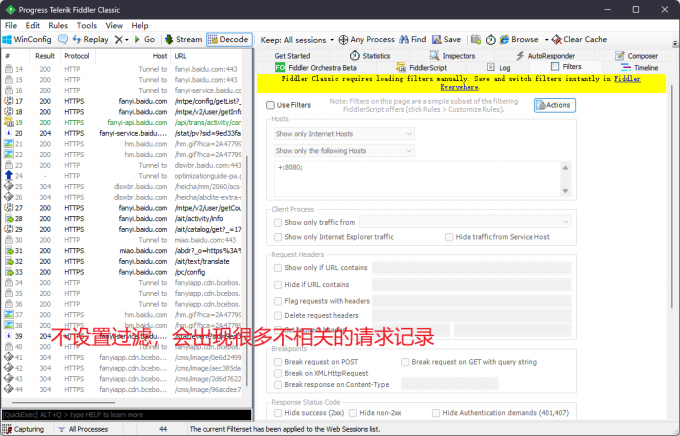Open the File menu
The height and width of the screenshot is (436, 680).
(x=11, y=26)
